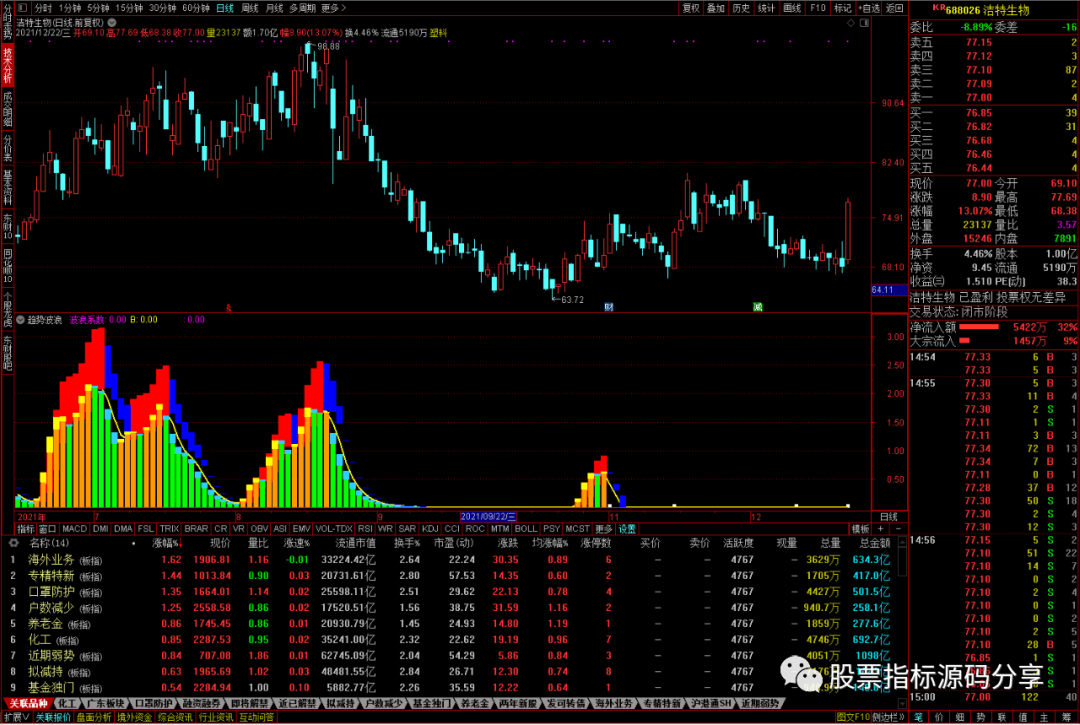Image resolution: width=1080 pixels, height=725 pixels.
Task: Open the 筹 chip distribution panel button
Action: (1066, 717)
